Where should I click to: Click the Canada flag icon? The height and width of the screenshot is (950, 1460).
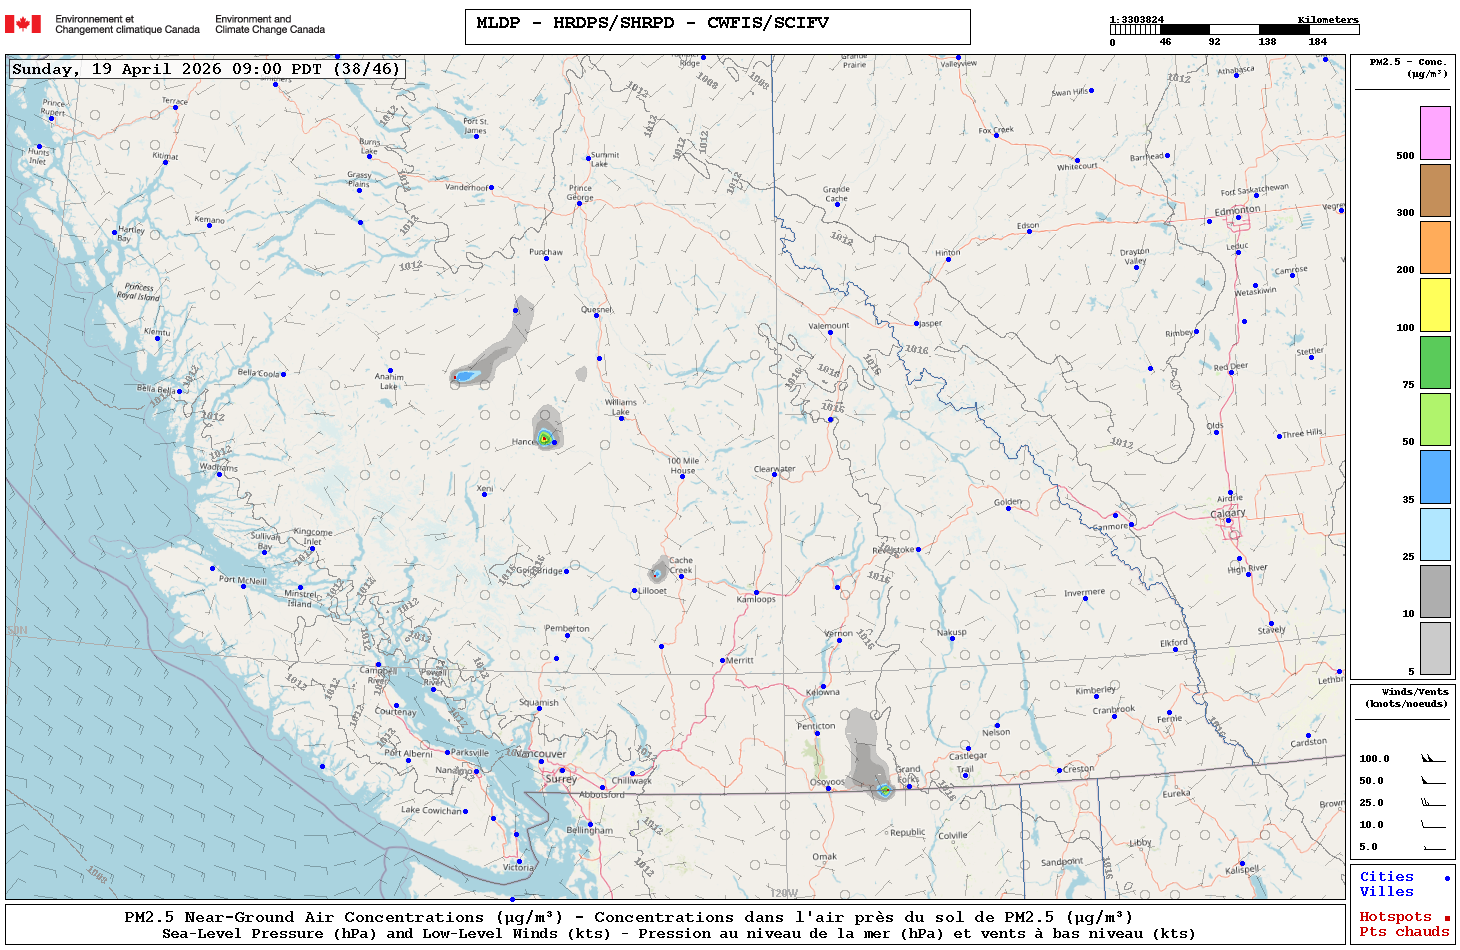23,24
